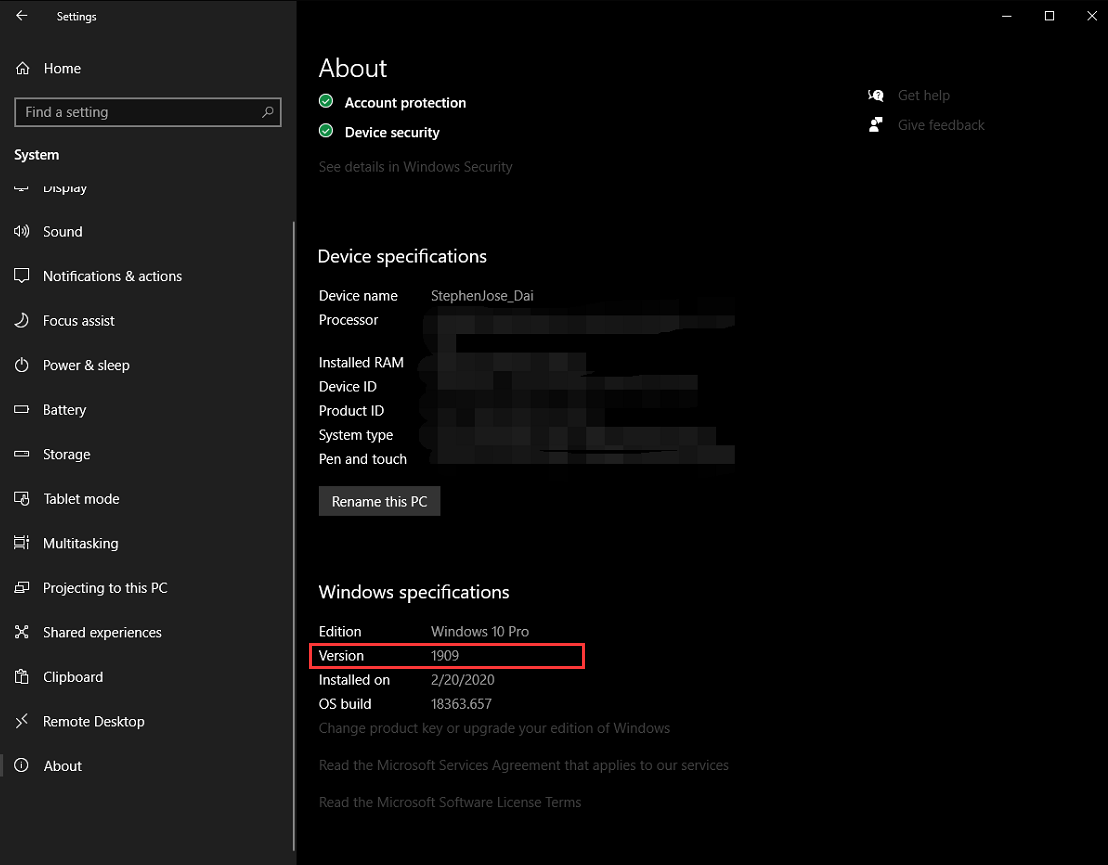Click inside the Find a setting search box

click(x=147, y=112)
